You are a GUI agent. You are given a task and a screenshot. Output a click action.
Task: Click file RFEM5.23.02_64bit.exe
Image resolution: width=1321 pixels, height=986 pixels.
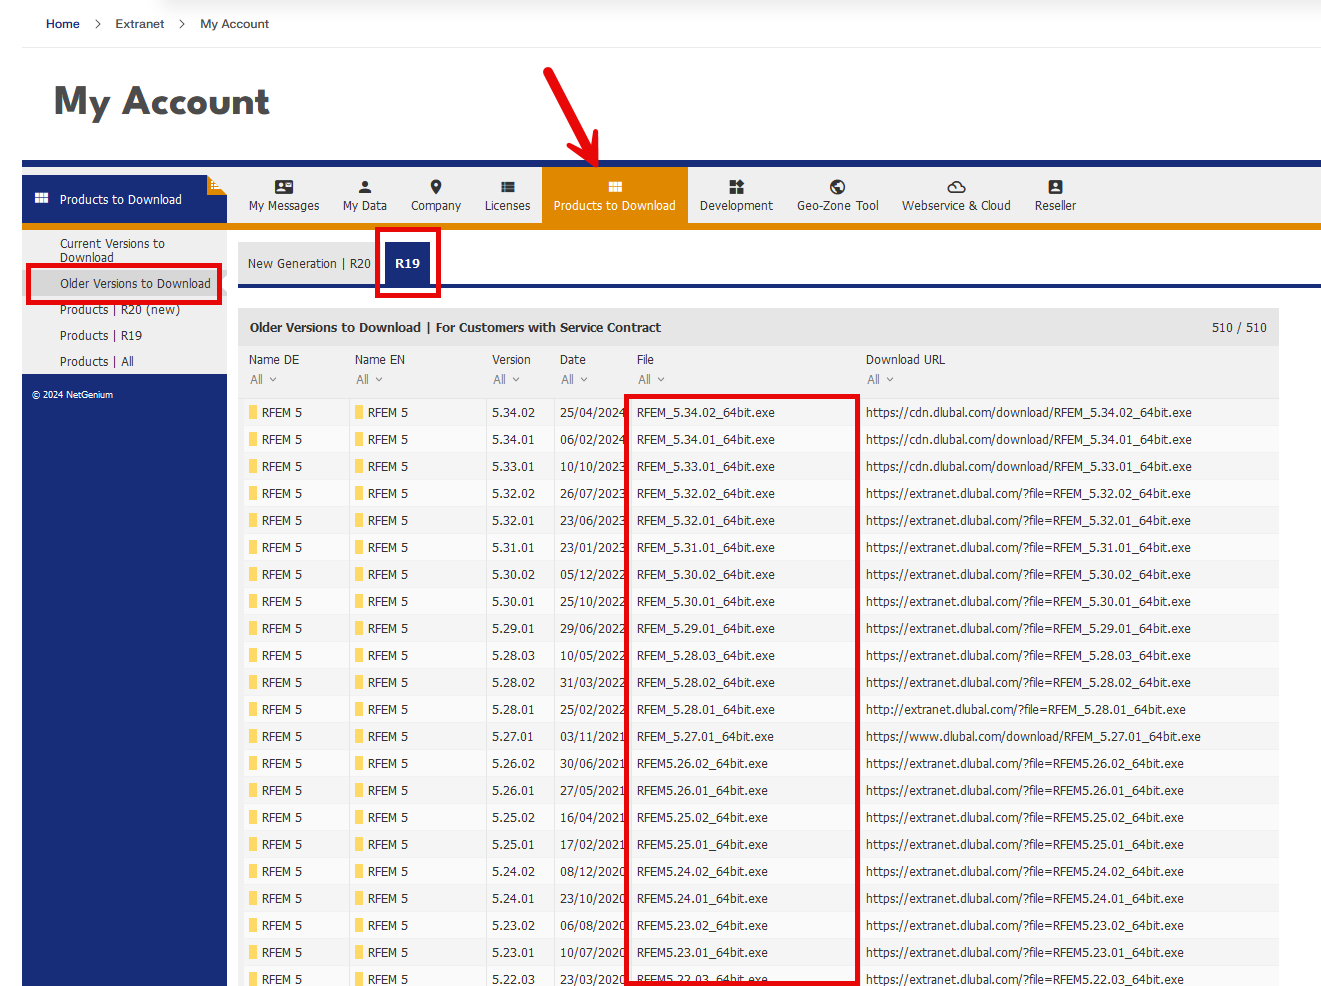coord(702,926)
